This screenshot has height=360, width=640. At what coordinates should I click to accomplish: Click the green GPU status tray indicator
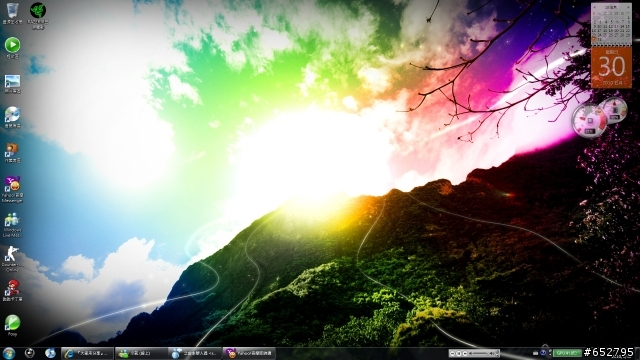[x=567, y=353]
